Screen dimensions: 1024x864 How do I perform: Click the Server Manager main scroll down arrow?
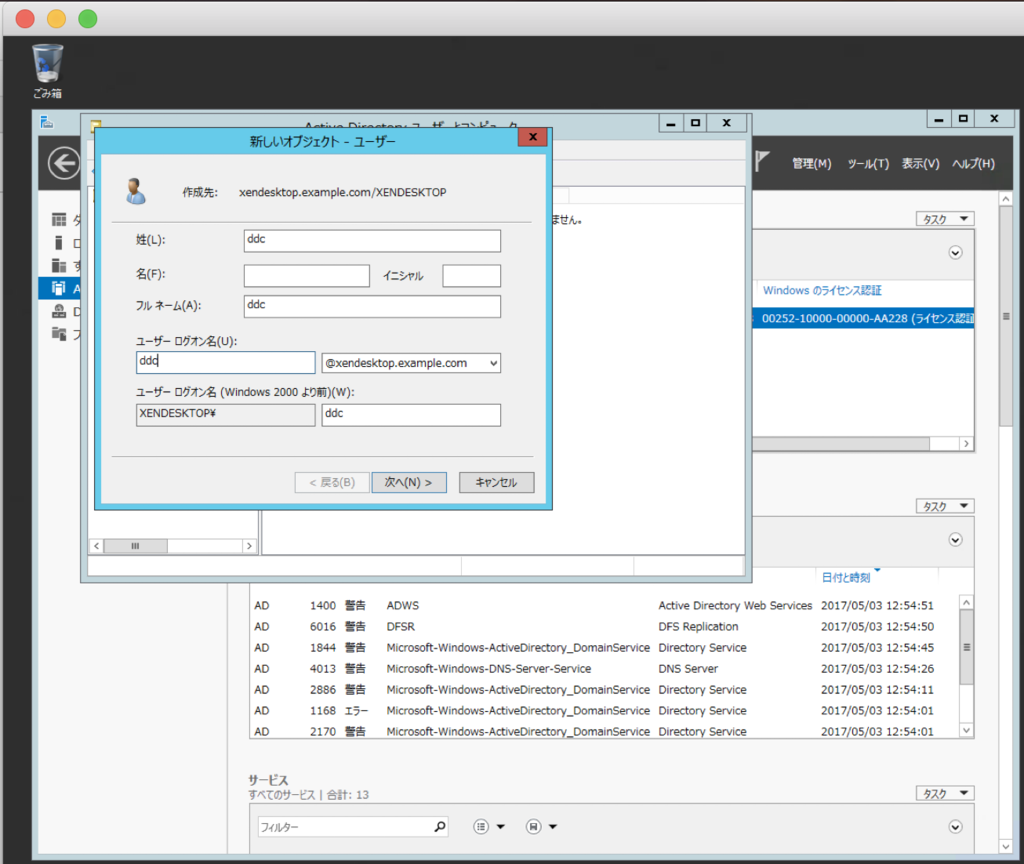coord(1006,846)
